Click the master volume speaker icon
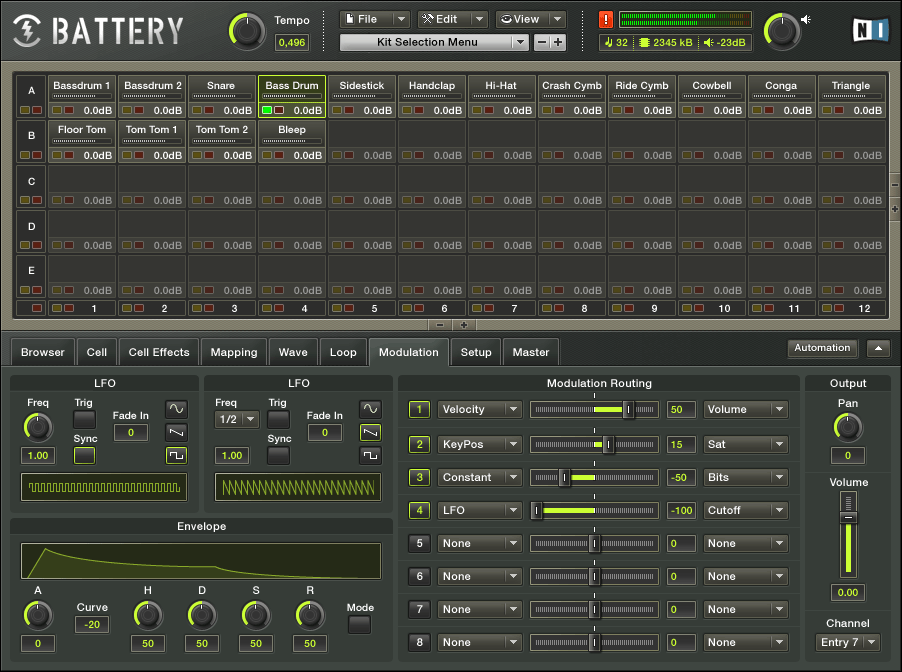This screenshot has width=902, height=672. tap(806, 20)
